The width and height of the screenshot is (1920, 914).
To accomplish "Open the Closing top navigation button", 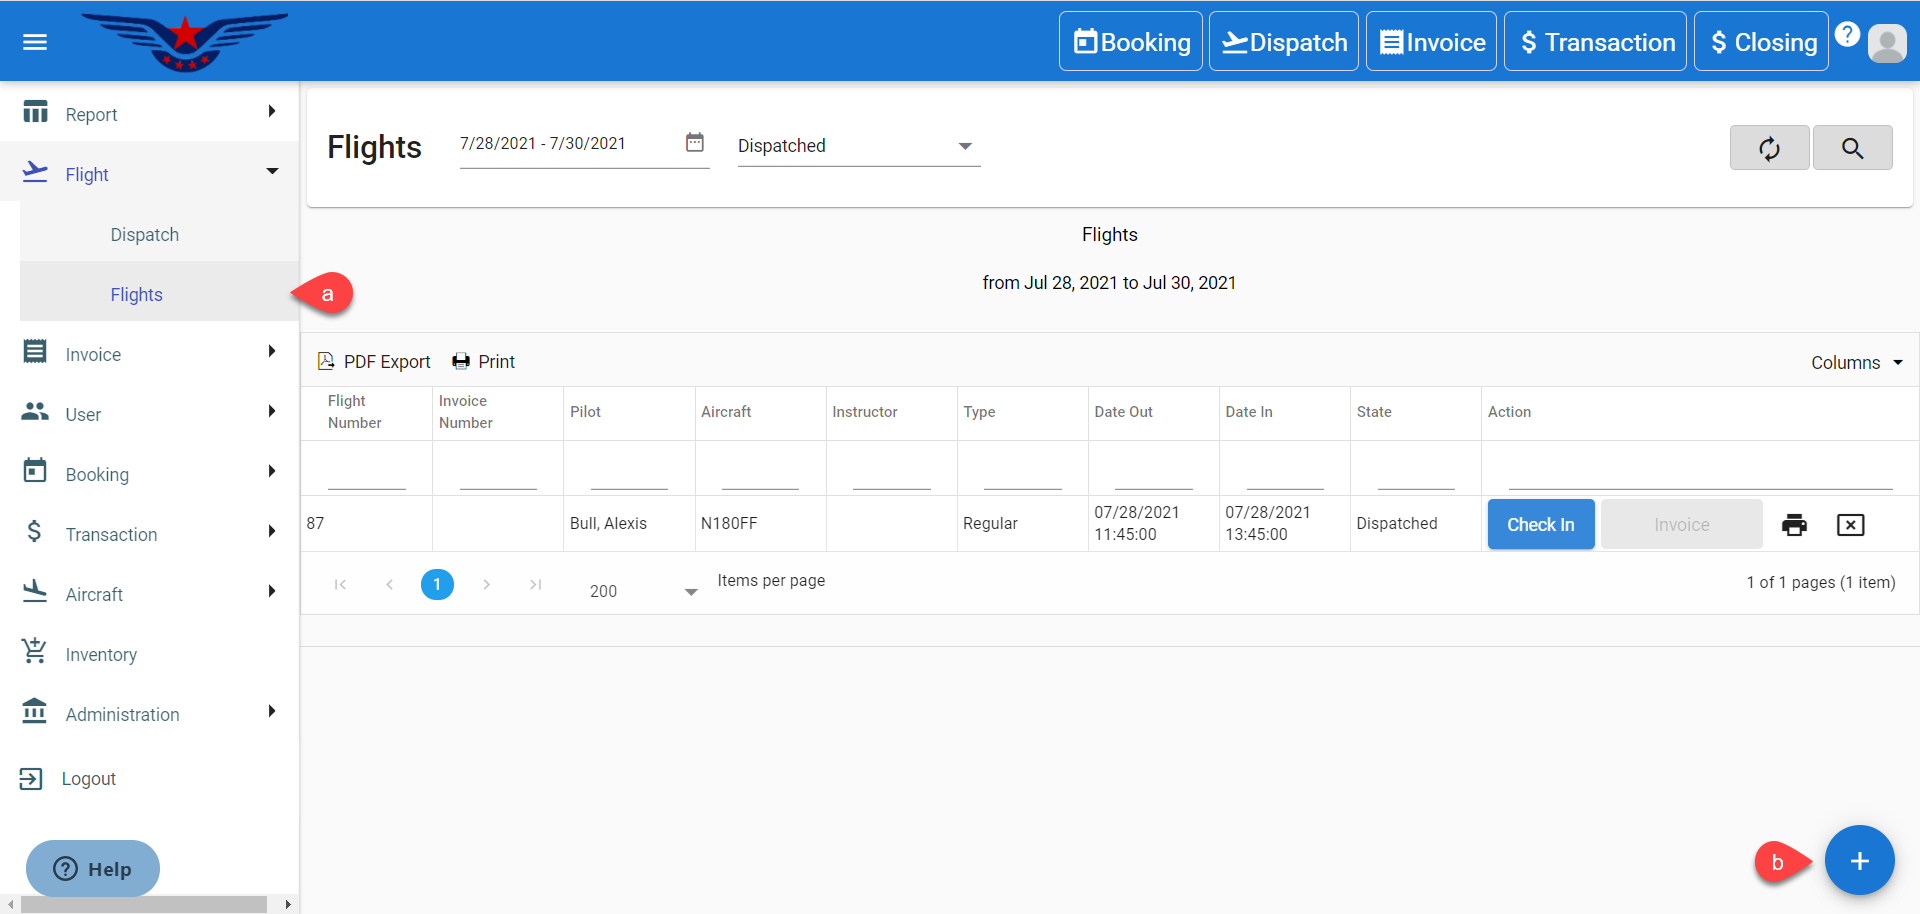I will pos(1761,42).
